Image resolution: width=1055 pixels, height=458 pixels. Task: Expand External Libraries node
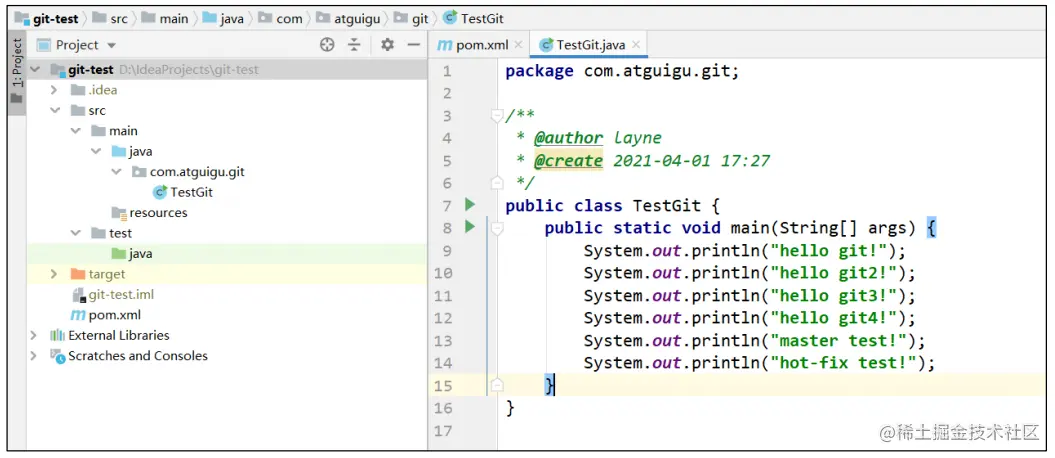[34, 336]
